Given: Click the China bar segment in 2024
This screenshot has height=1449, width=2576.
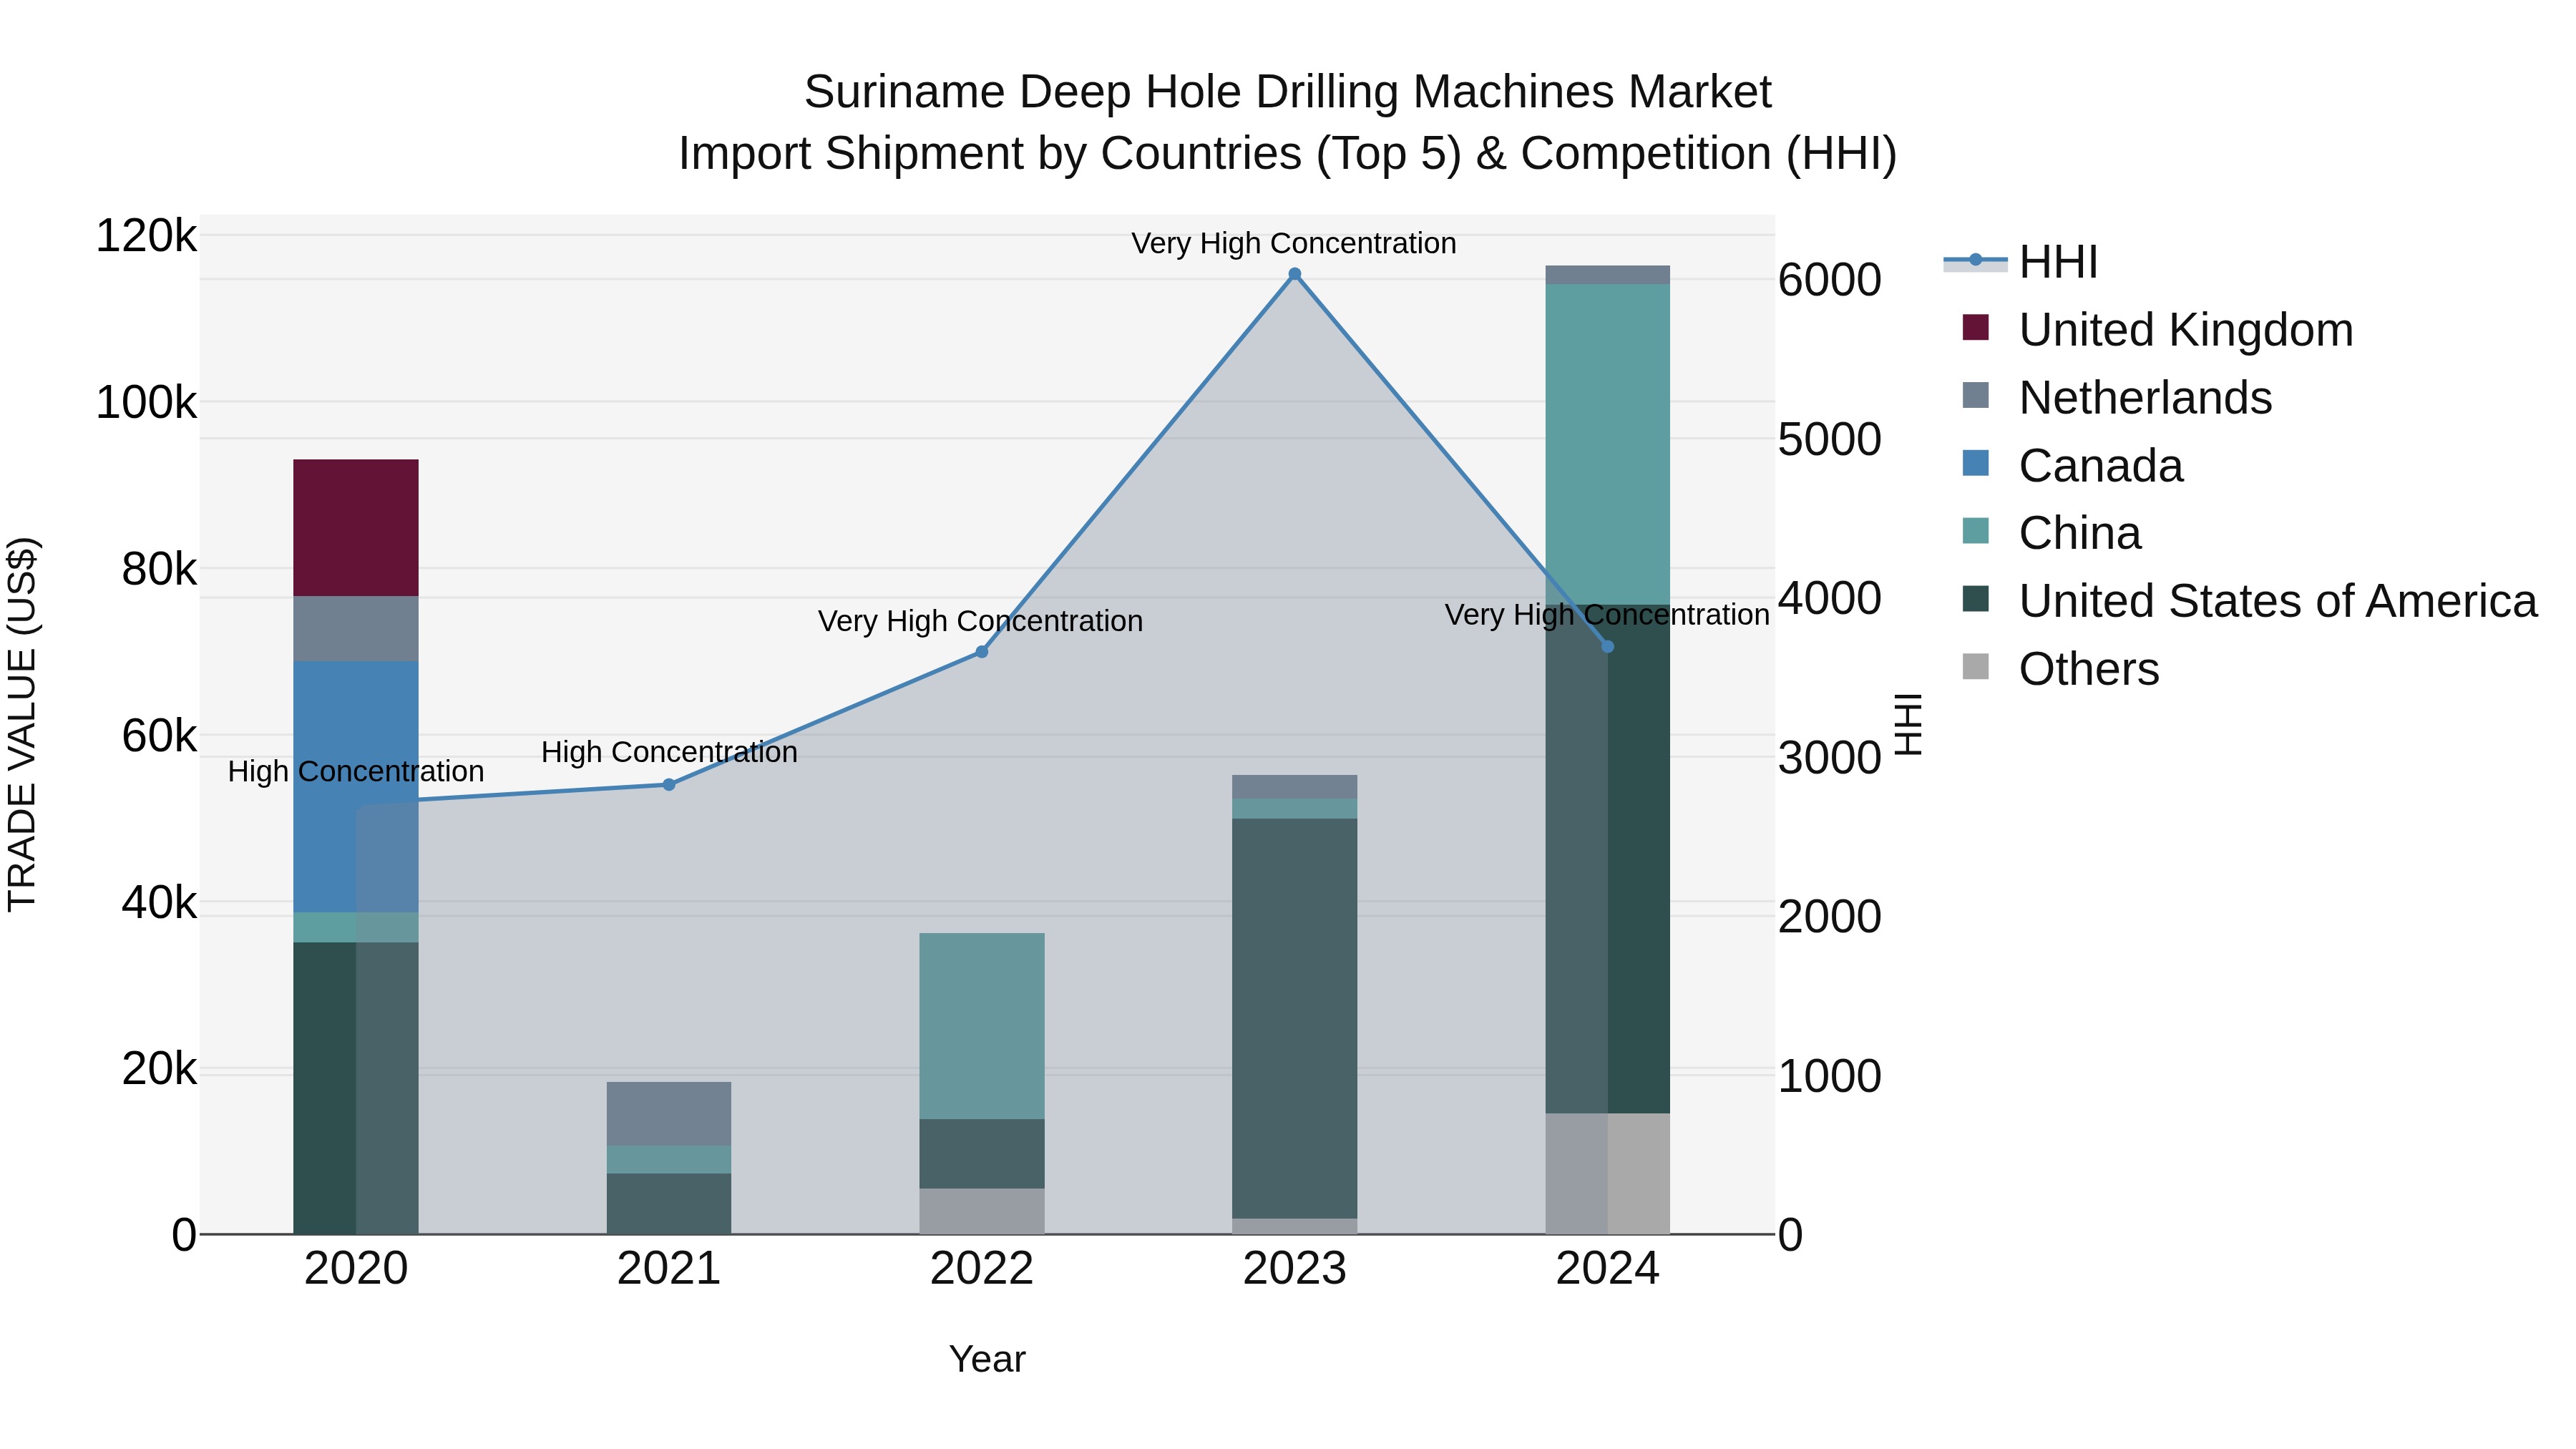Looking at the screenshot, I should coord(1607,444).
